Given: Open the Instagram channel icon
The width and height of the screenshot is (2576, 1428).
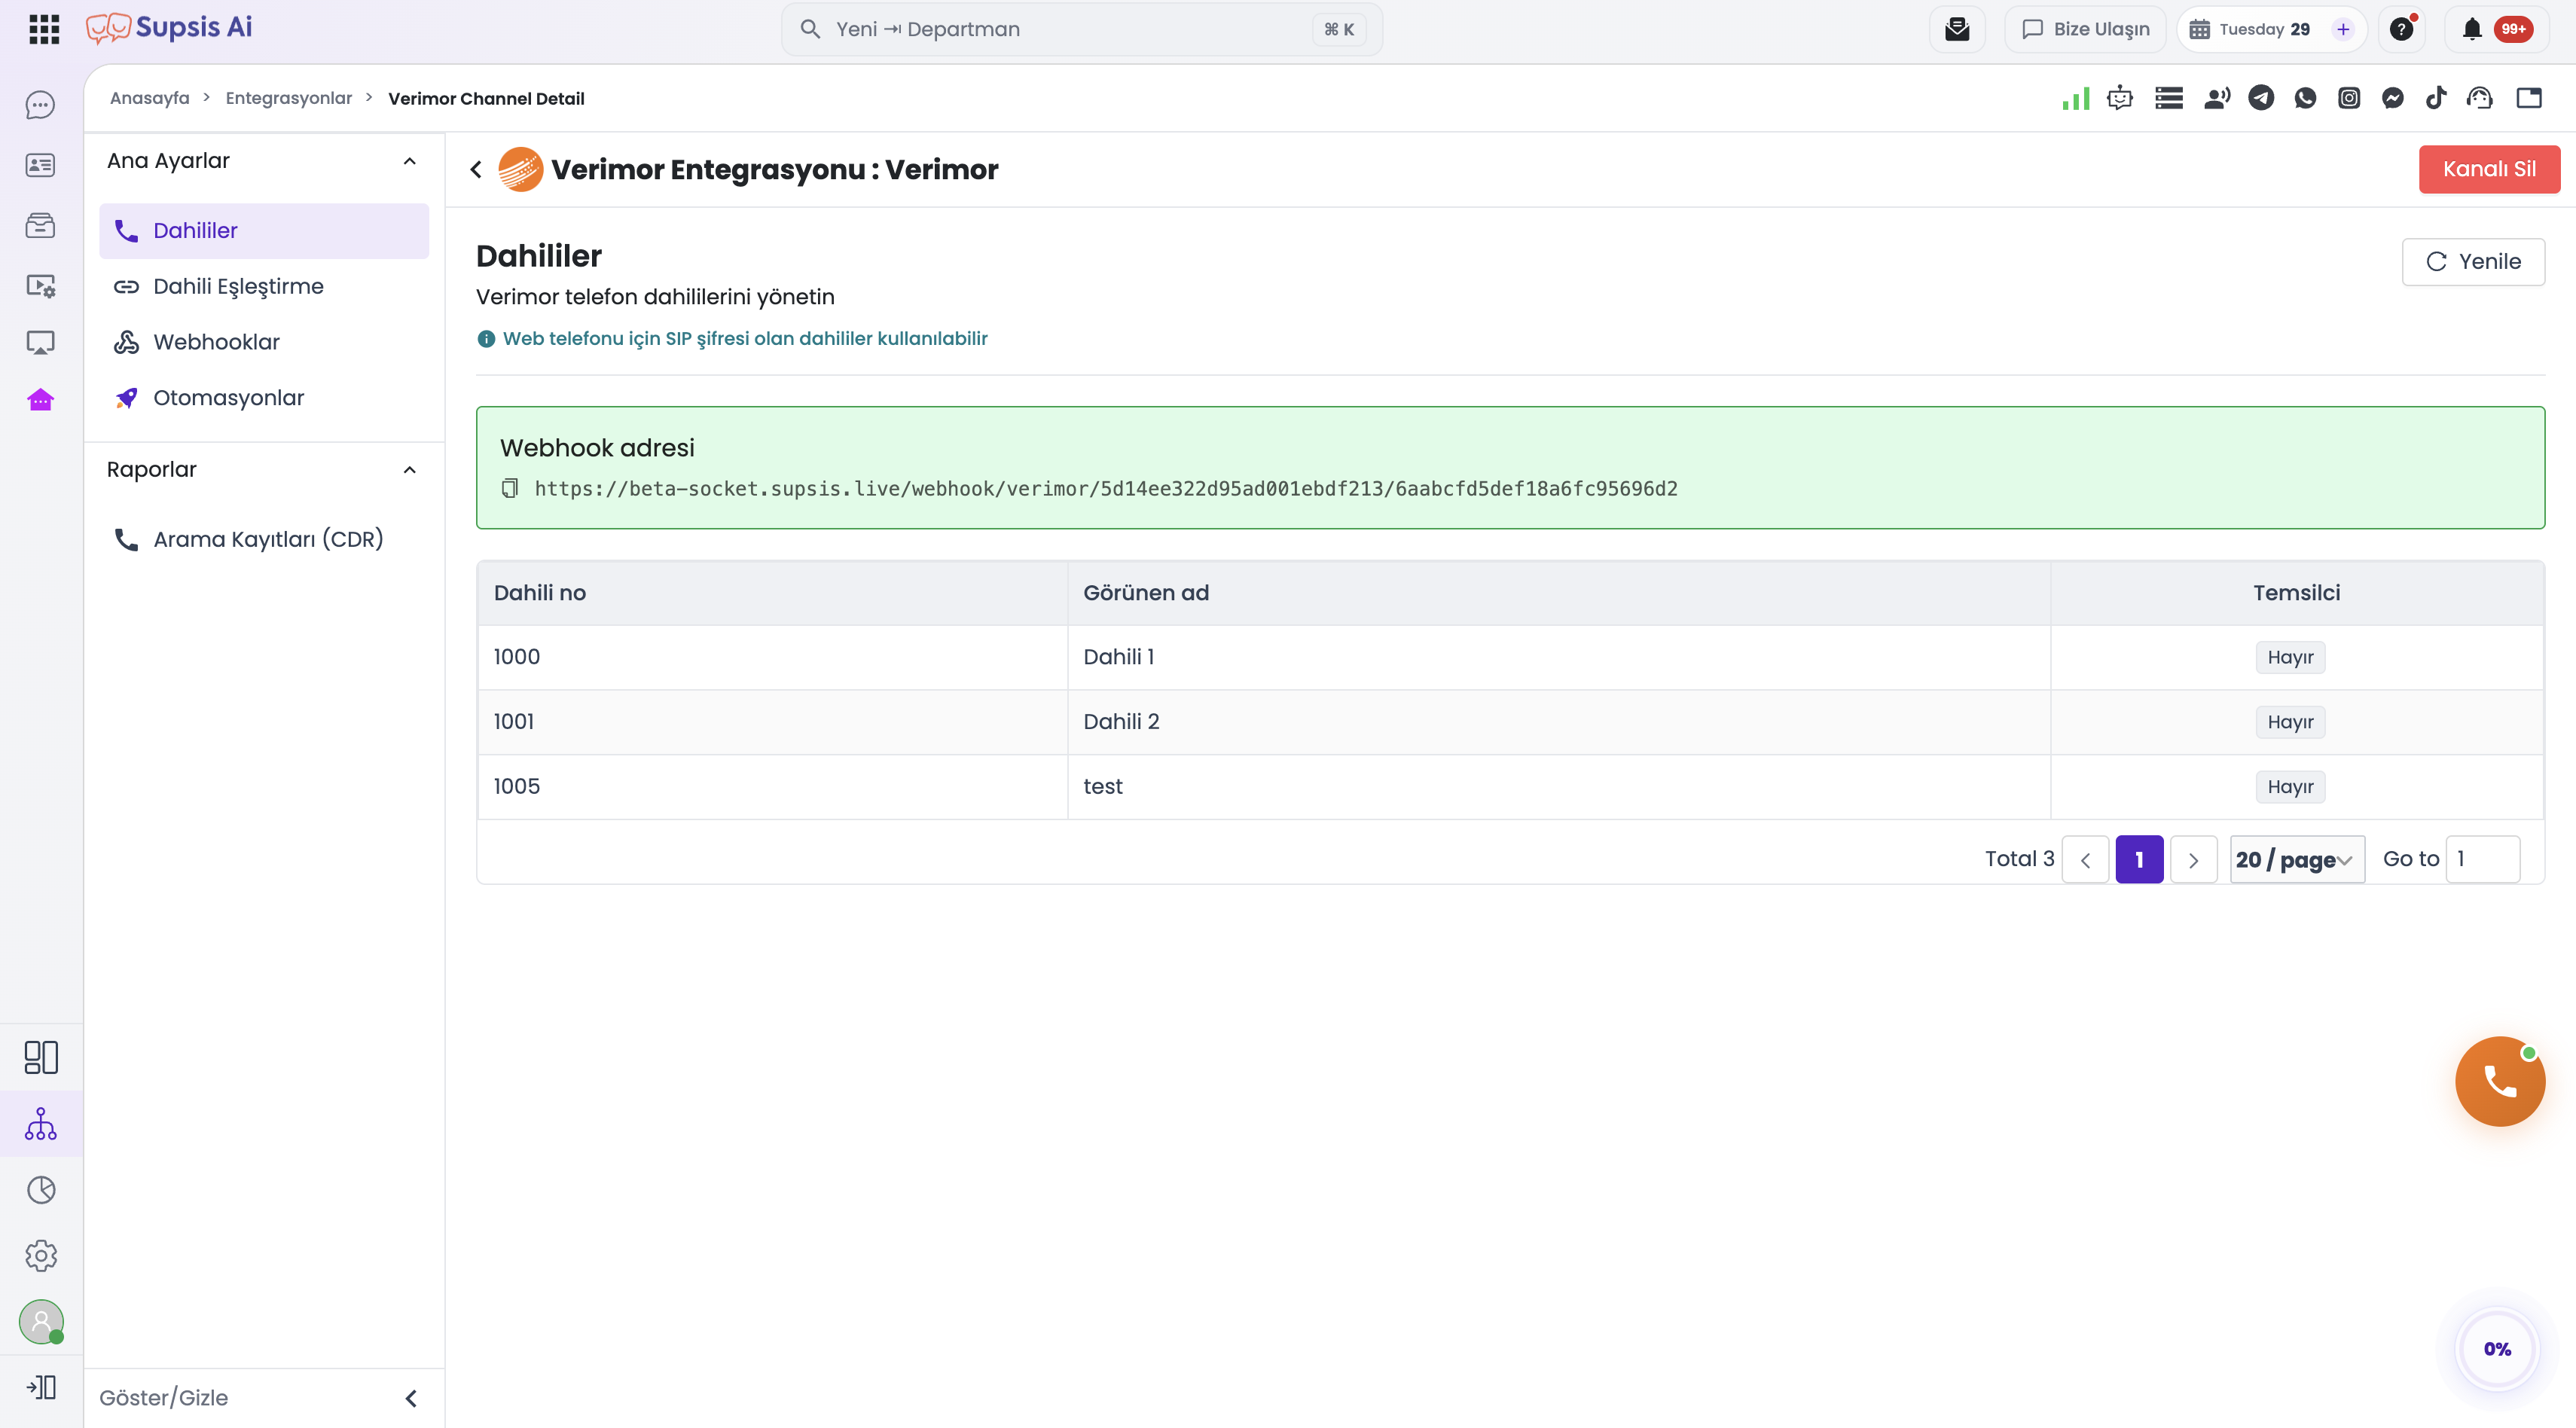Looking at the screenshot, I should click(2349, 98).
